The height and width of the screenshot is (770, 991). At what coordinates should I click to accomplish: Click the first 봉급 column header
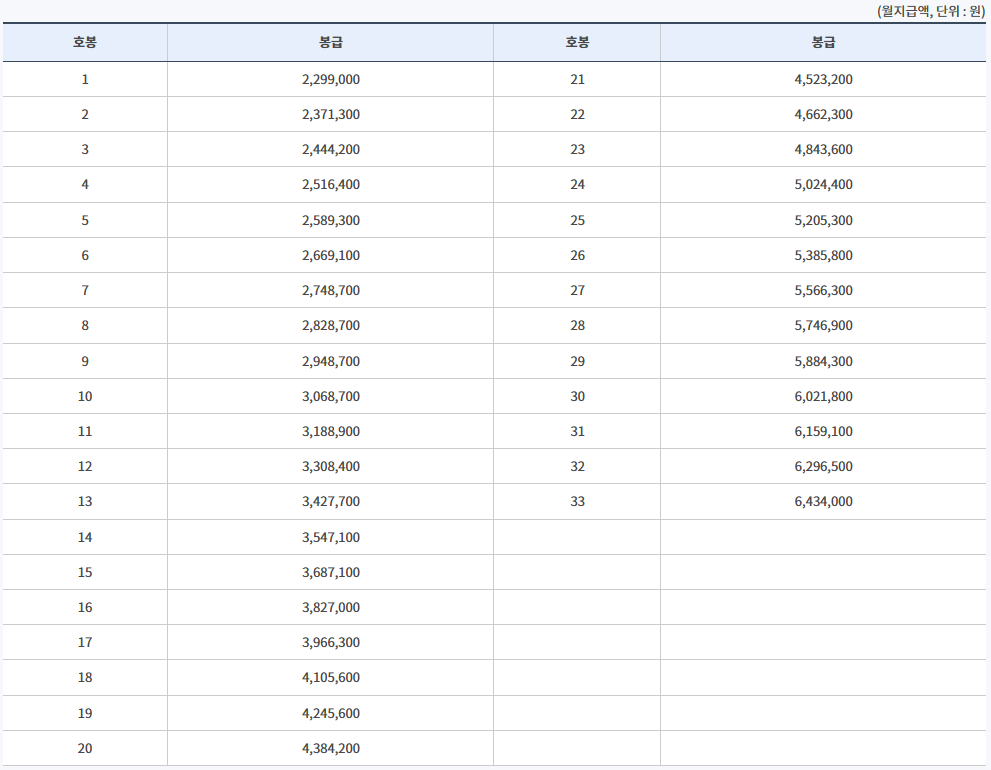click(330, 42)
